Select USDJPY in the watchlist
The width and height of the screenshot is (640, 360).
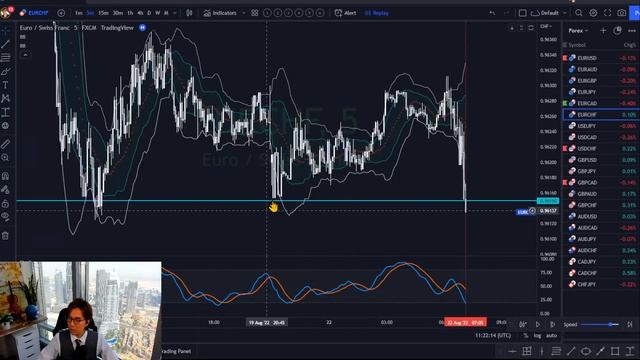click(601, 126)
